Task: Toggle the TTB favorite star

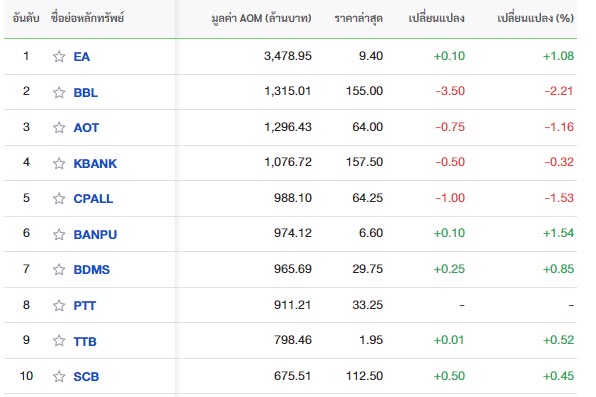Action: [x=59, y=340]
